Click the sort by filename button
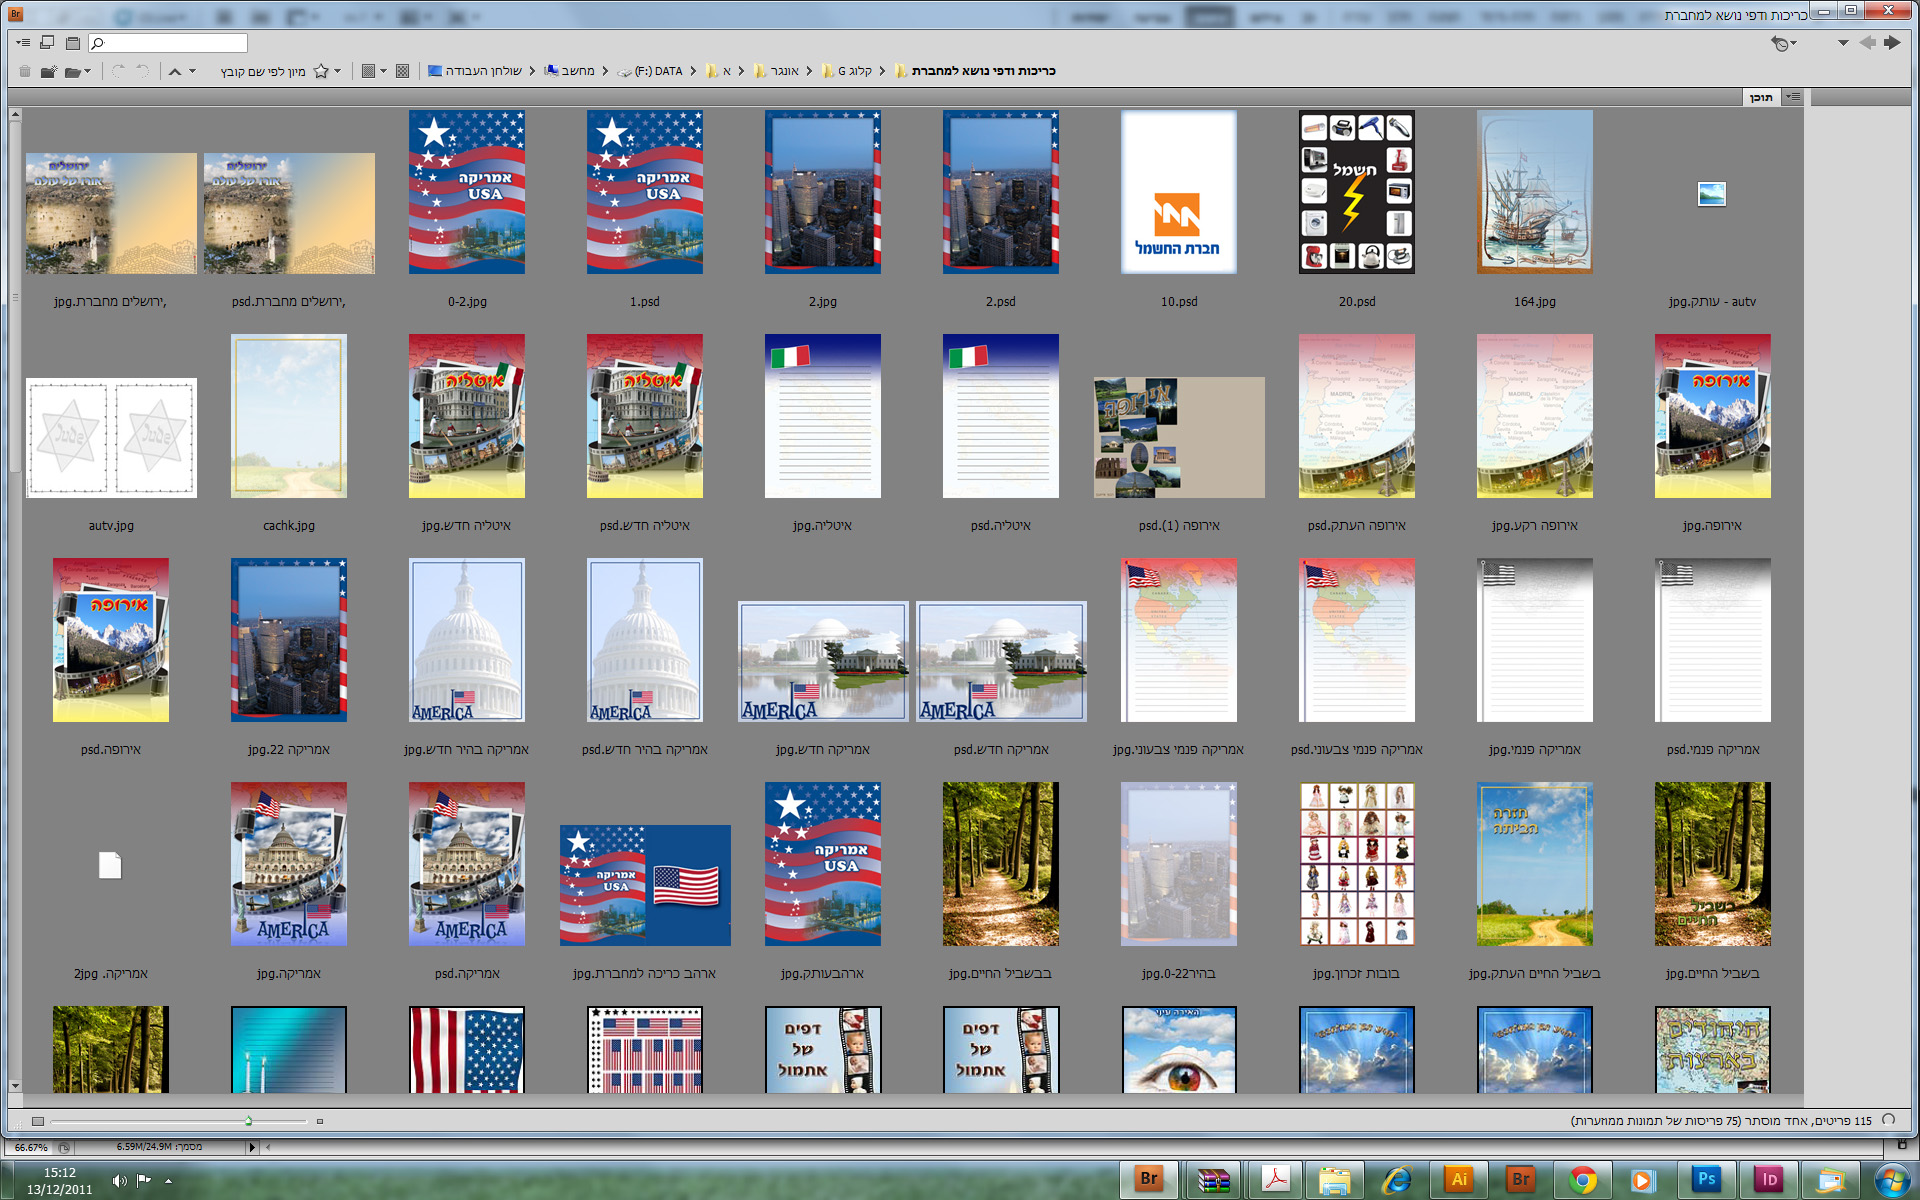Viewport: 1920px width, 1200px height. [x=262, y=71]
